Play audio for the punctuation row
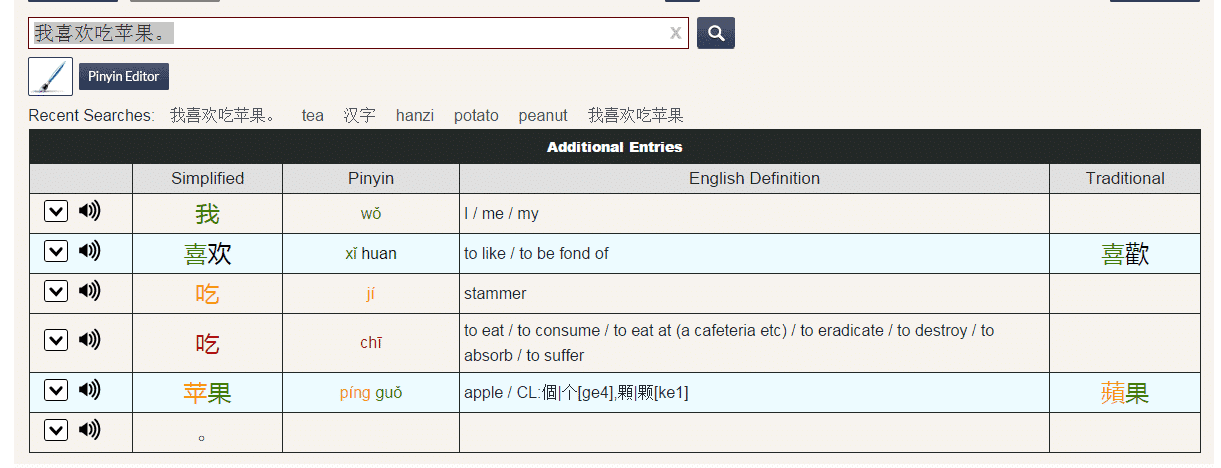 [x=90, y=430]
